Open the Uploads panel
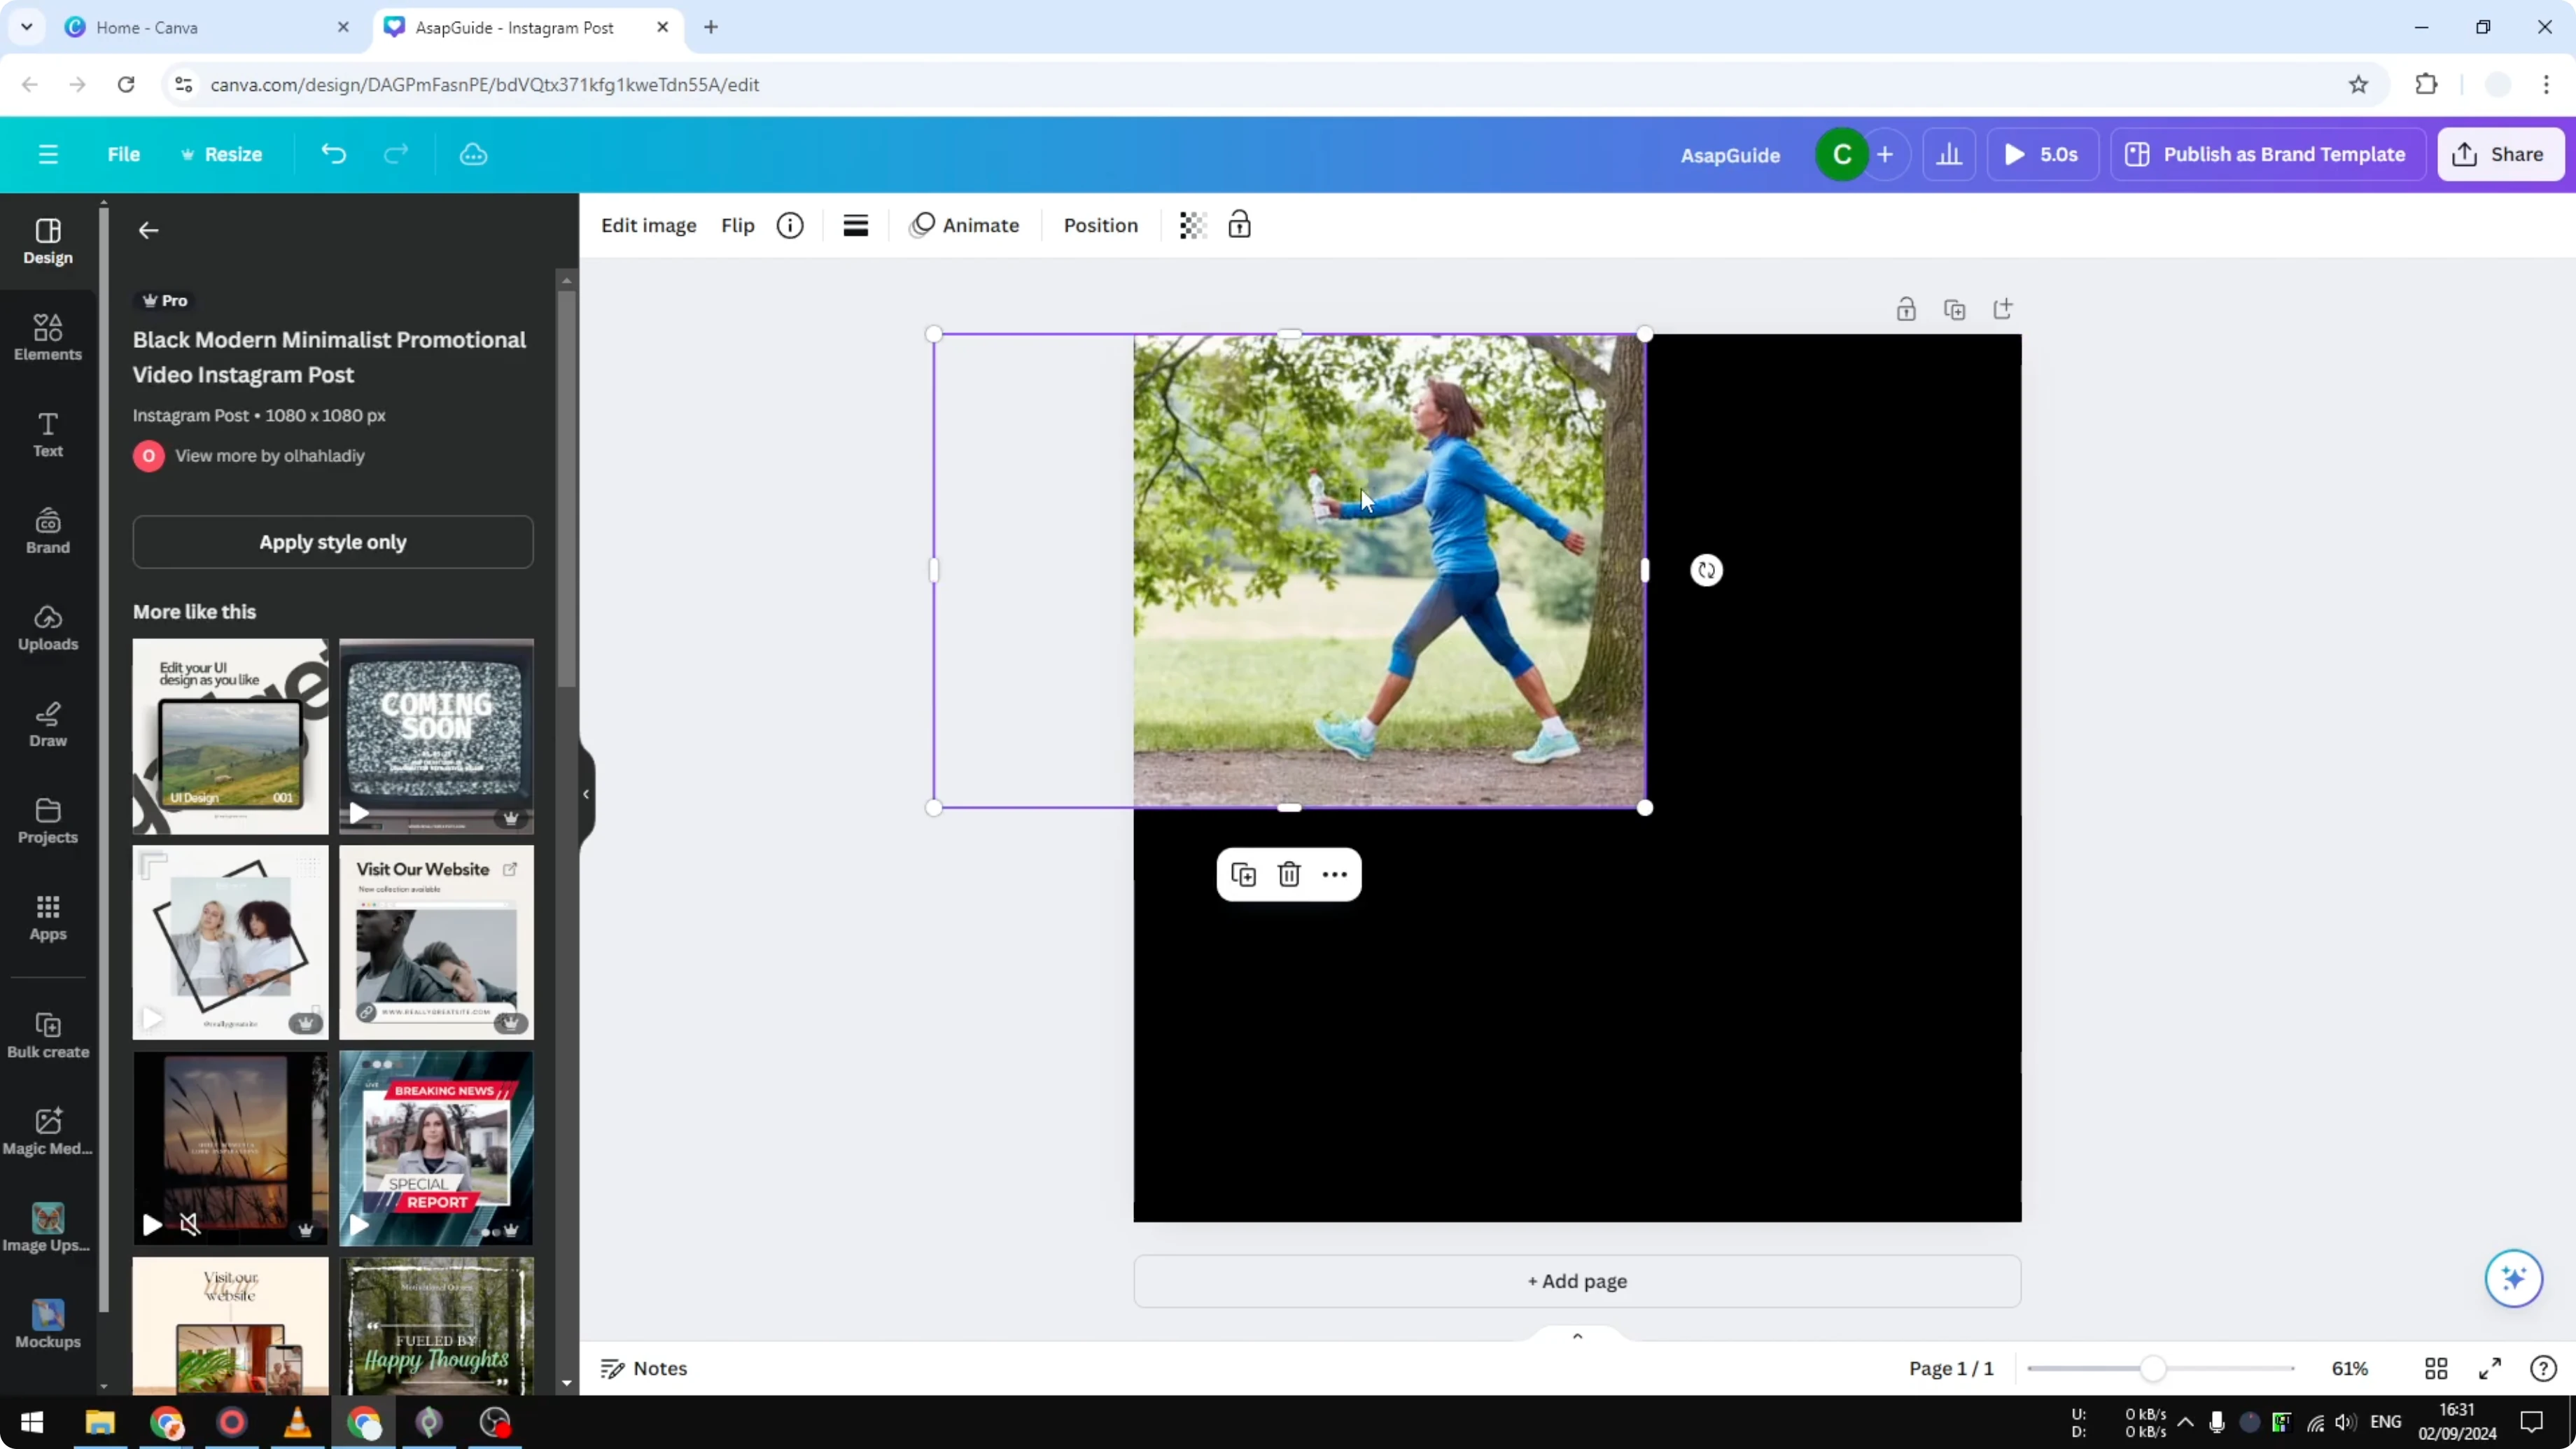The image size is (2576, 1449). click(48, 628)
